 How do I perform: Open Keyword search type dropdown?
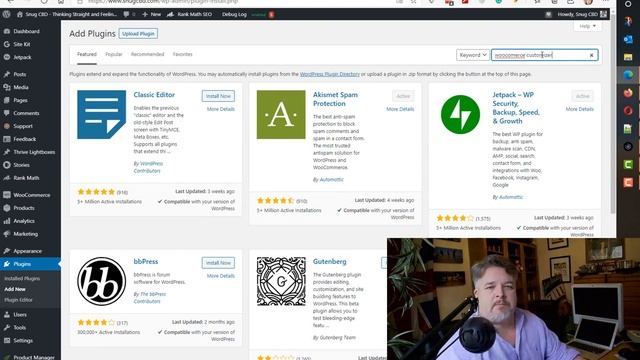pos(473,55)
